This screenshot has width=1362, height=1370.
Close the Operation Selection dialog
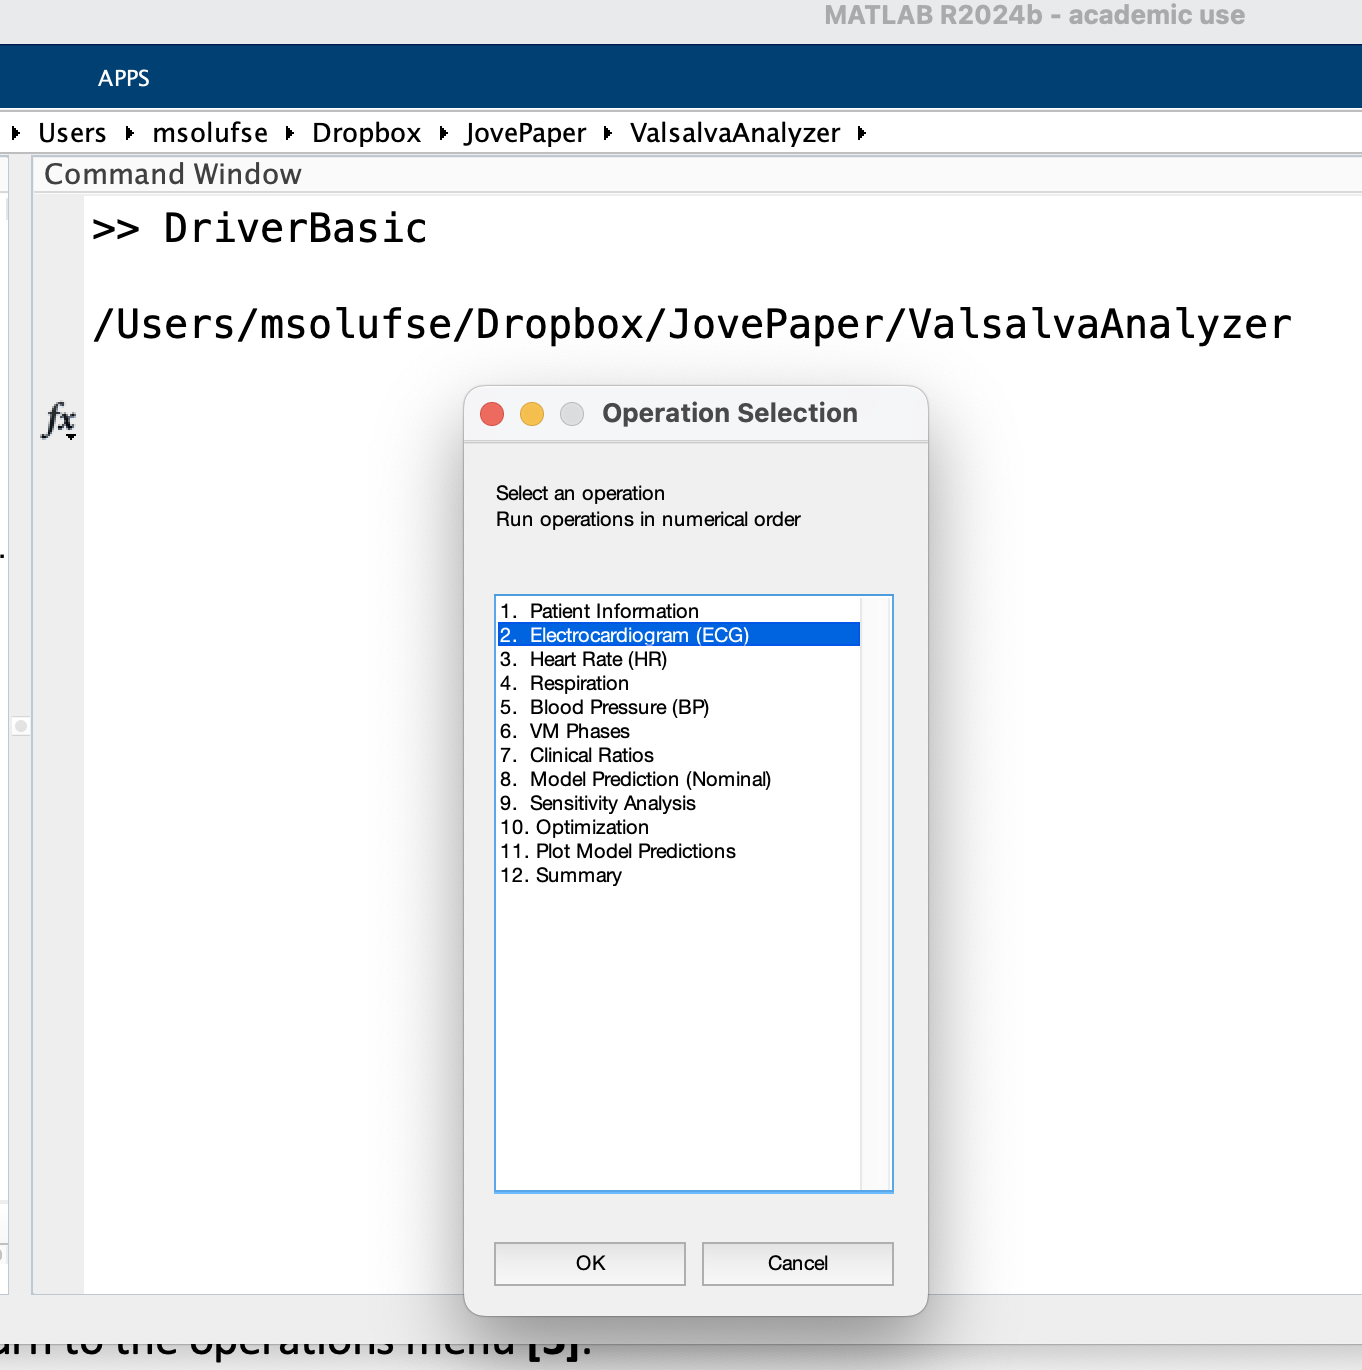(x=492, y=414)
